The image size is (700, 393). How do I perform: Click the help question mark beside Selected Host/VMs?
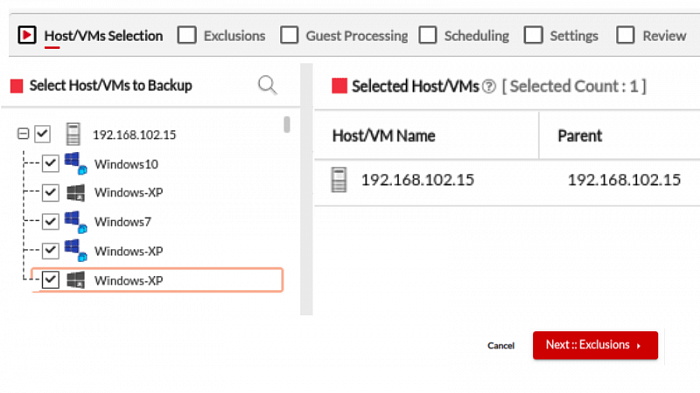point(489,86)
